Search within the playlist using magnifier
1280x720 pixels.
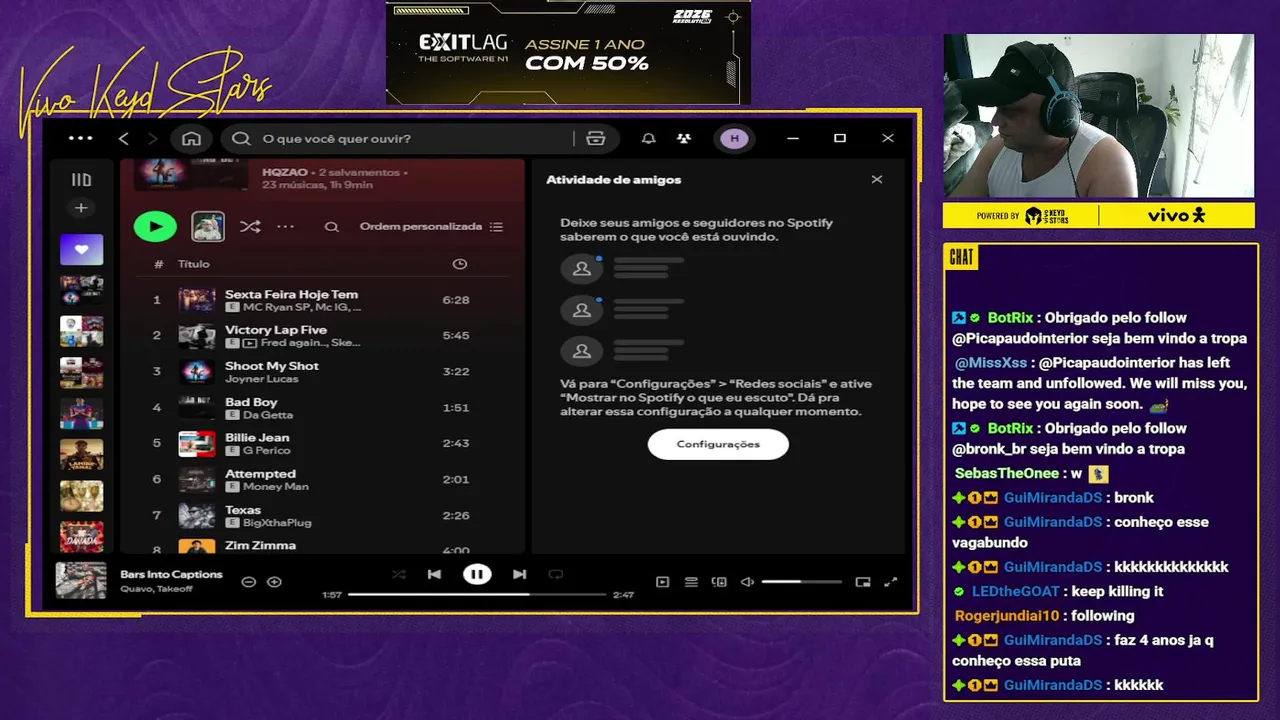331,227
